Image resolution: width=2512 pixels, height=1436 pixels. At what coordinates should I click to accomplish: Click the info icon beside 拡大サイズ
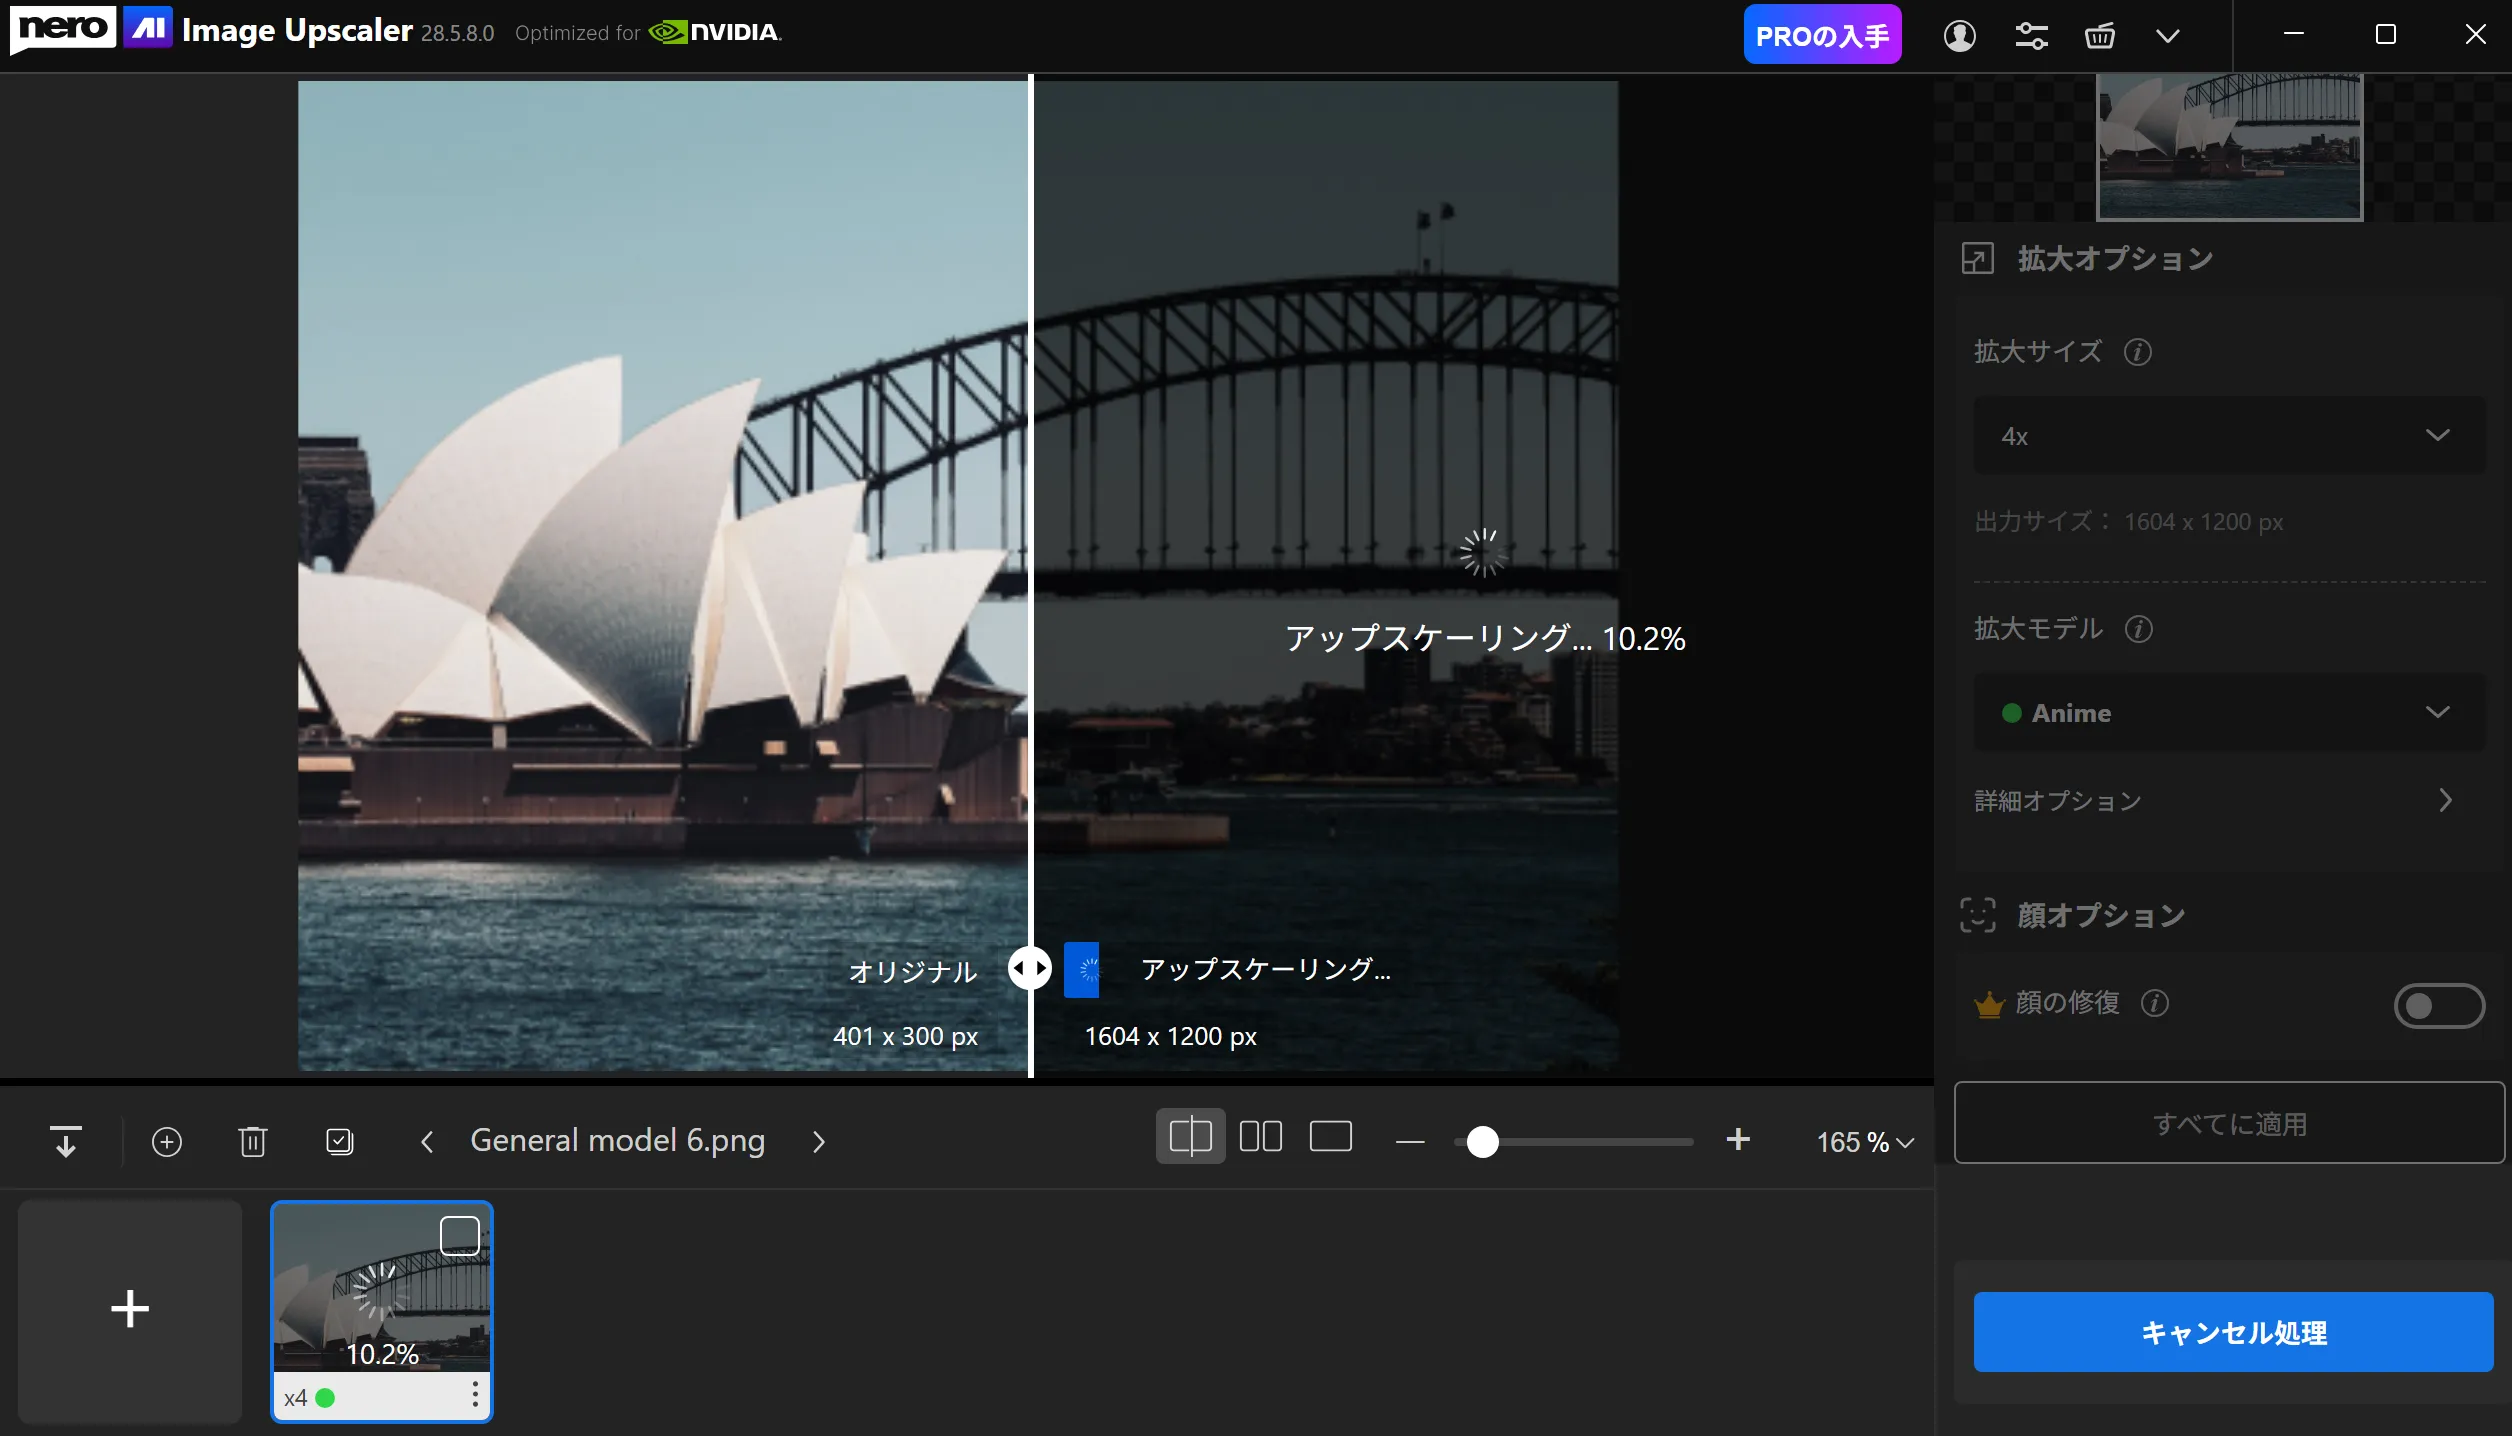[x=2138, y=352]
